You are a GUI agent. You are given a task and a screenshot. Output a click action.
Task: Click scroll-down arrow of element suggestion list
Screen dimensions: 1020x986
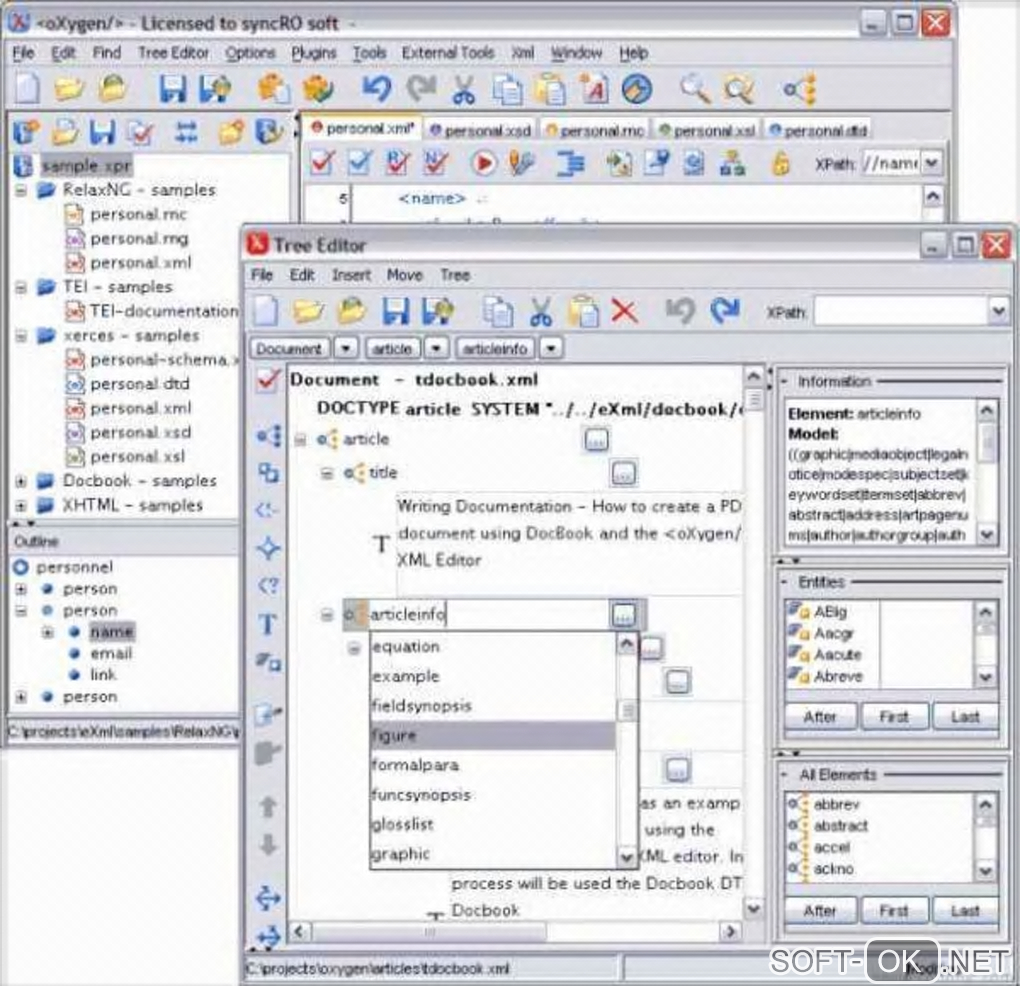coord(626,857)
